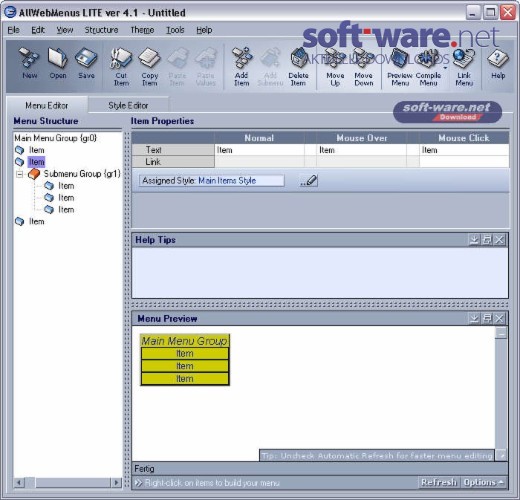520x500 pixels.
Task: Click the Cut Item toolbar icon
Action: tap(121, 67)
